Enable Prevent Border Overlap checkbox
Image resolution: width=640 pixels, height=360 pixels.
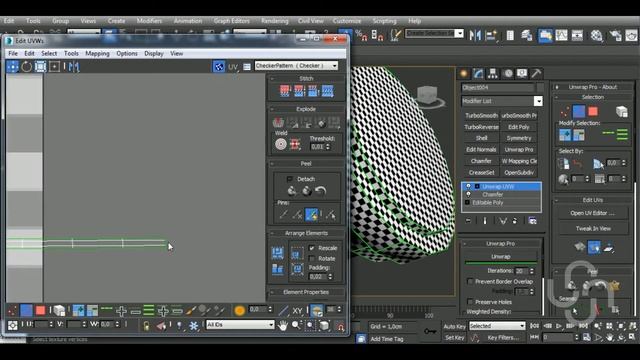(x=470, y=281)
